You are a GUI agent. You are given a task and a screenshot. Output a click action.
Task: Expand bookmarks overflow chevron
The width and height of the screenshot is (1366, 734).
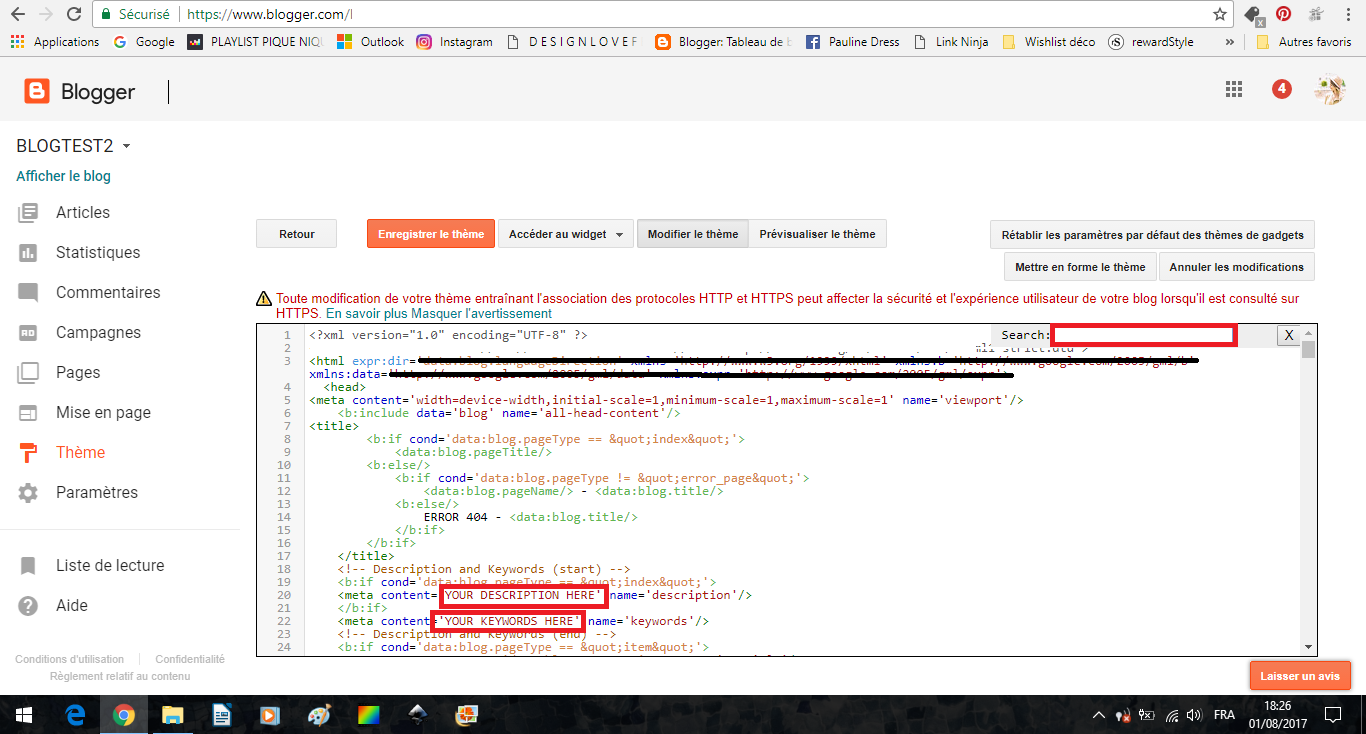point(1229,42)
